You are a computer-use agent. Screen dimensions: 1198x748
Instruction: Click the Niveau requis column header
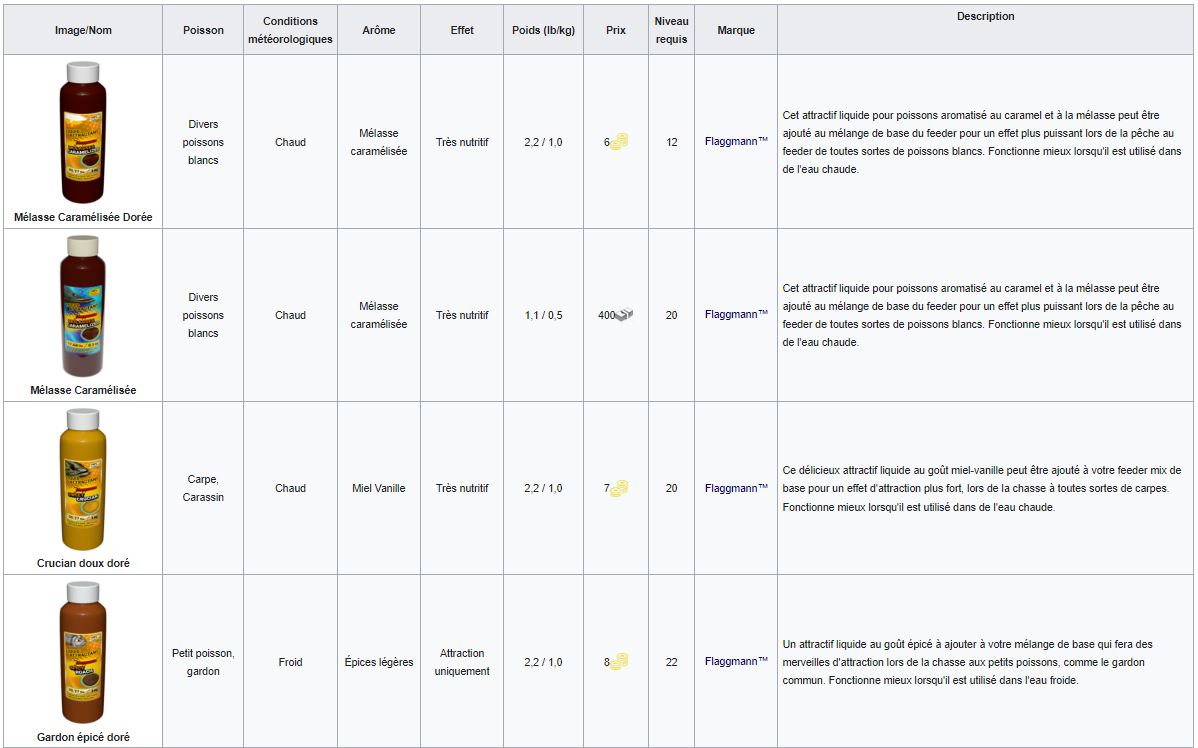click(672, 30)
